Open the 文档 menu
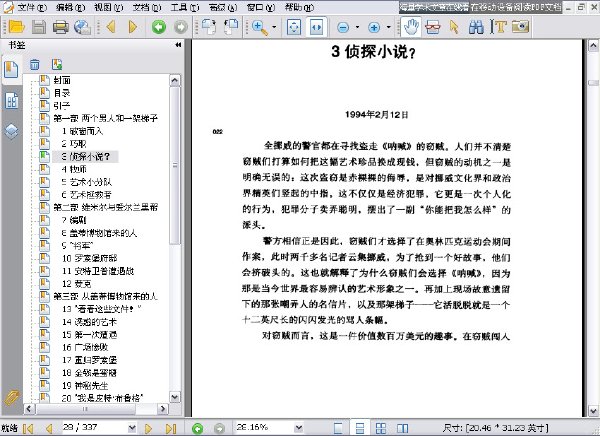The width and height of the screenshot is (600, 436). click(x=147, y=7)
